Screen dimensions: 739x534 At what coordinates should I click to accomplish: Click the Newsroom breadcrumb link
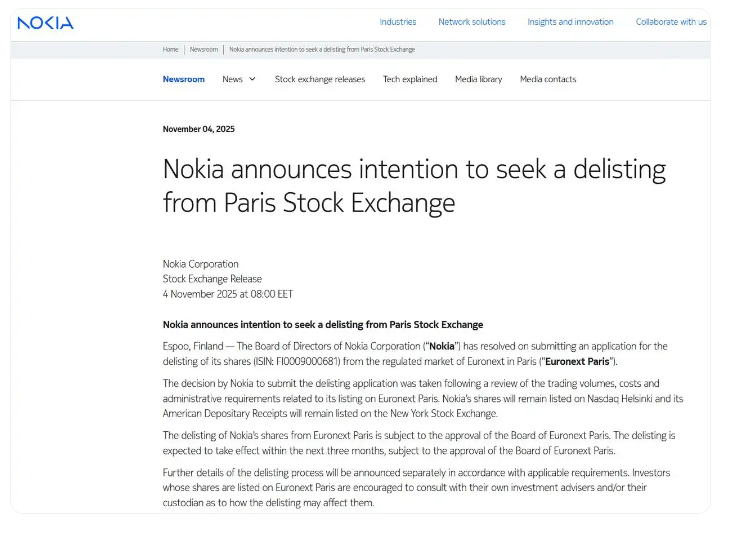coord(203,49)
